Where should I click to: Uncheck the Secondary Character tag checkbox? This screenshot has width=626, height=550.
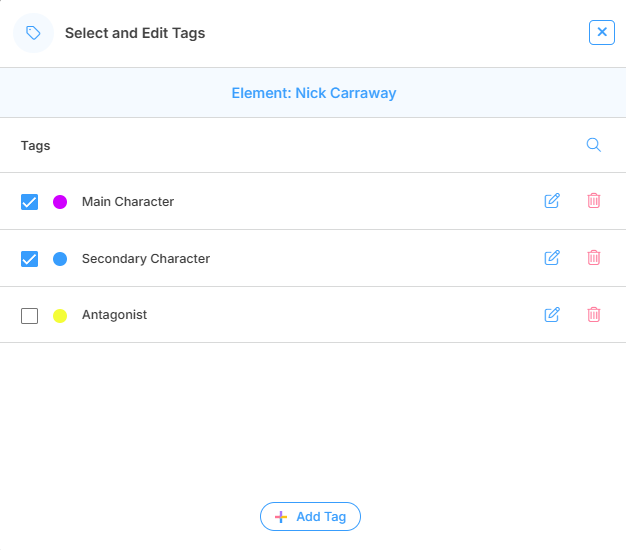30,259
